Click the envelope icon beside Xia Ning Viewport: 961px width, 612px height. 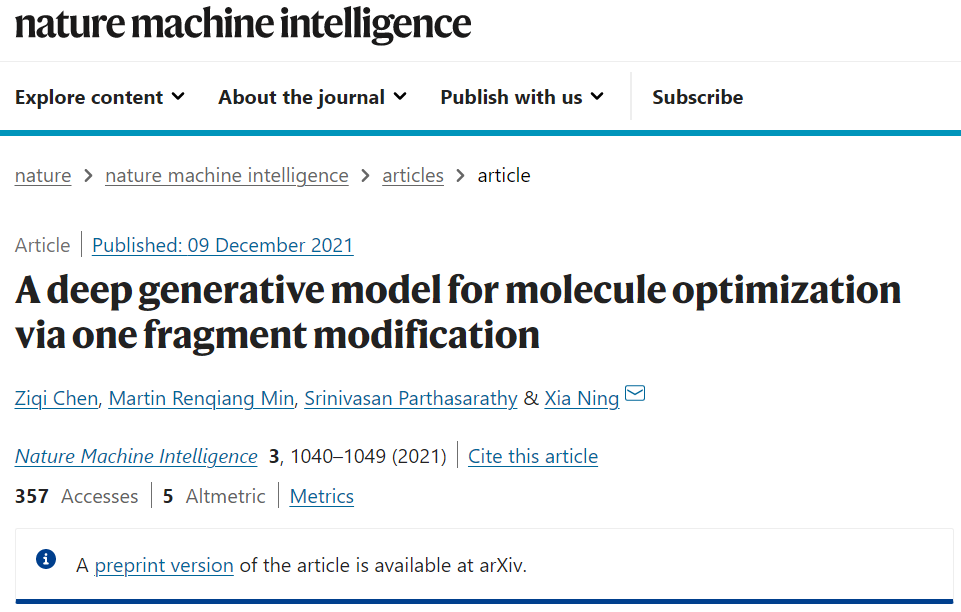[x=635, y=393]
